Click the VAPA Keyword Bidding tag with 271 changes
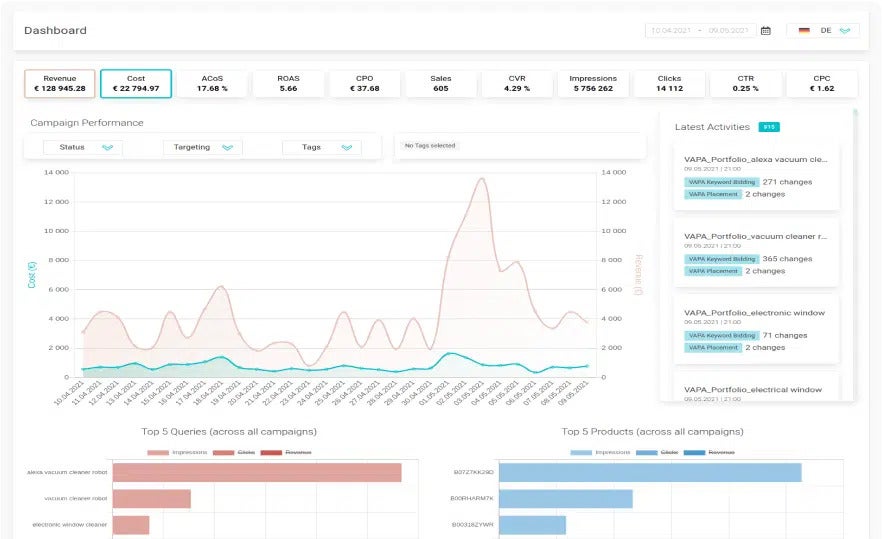 click(721, 182)
